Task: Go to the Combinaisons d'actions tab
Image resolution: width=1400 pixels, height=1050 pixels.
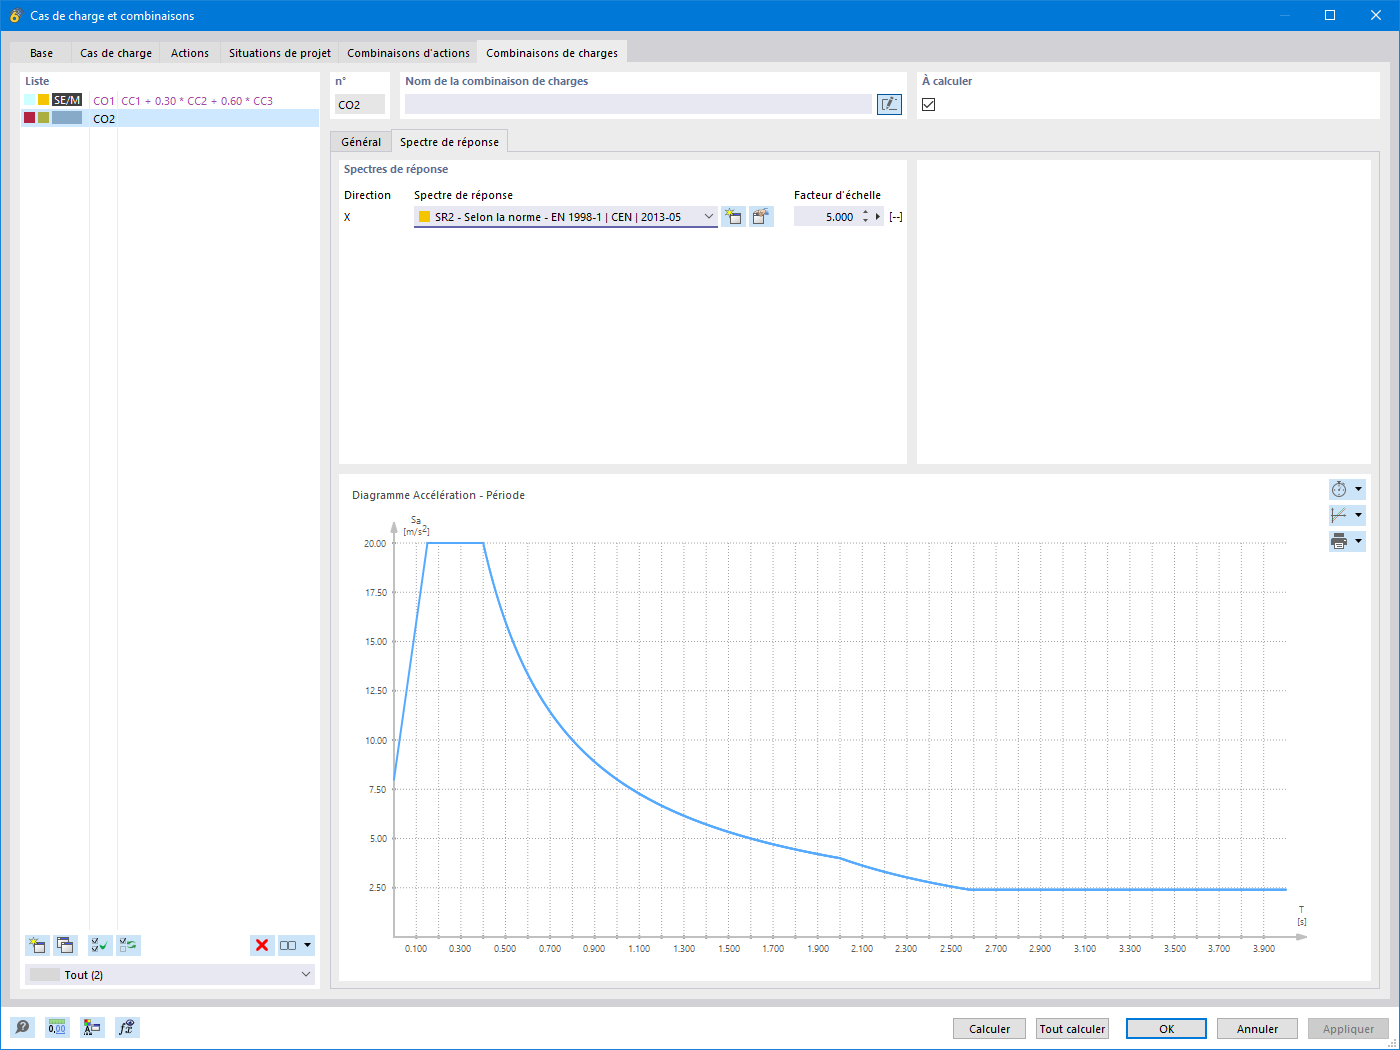Action: point(408,53)
